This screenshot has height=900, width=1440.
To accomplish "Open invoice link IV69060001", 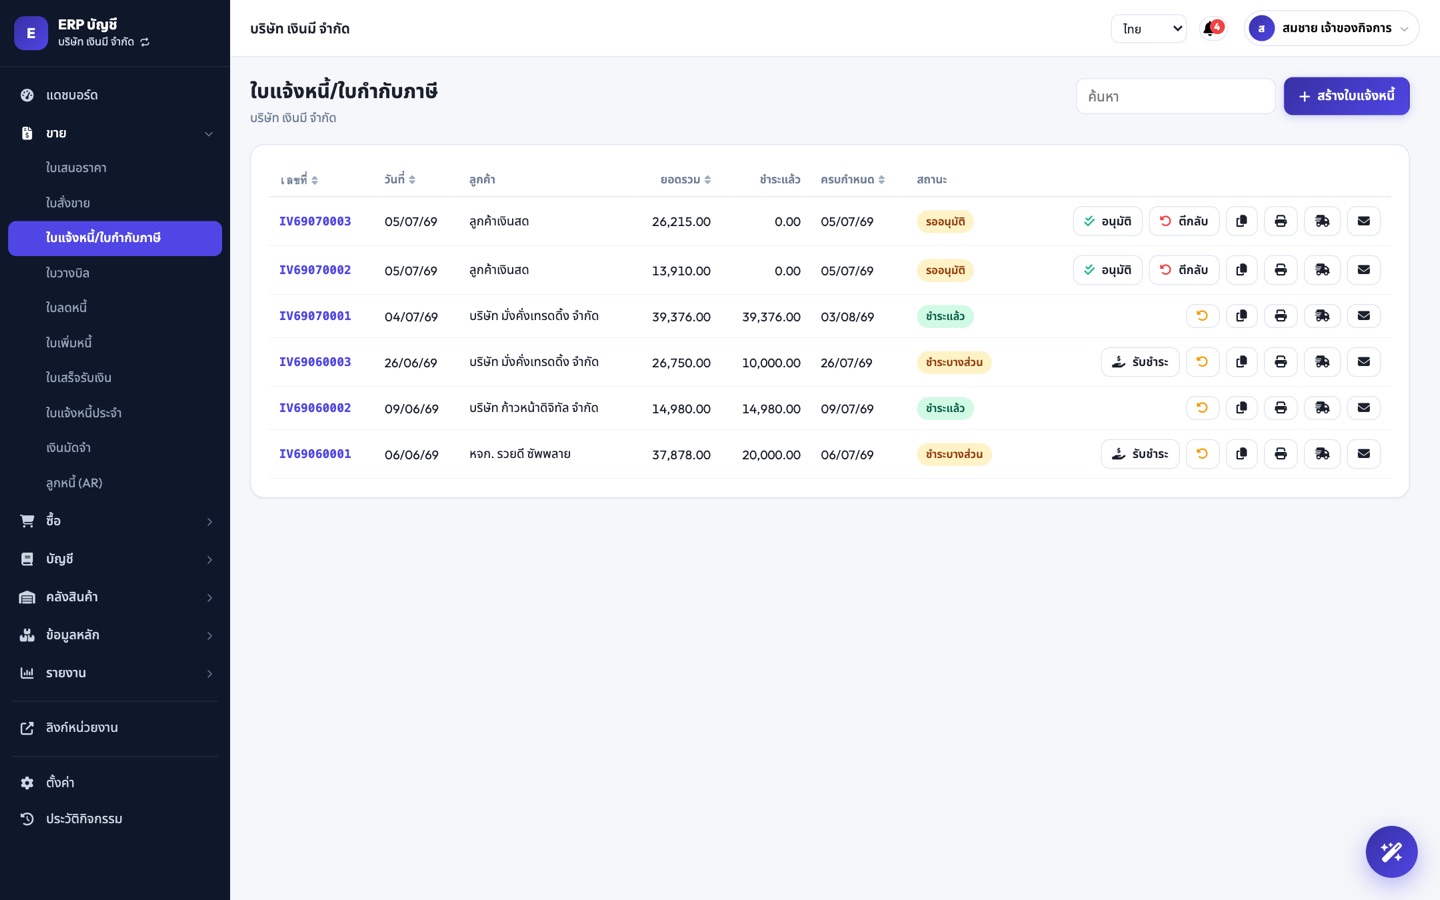I will click(x=315, y=454).
